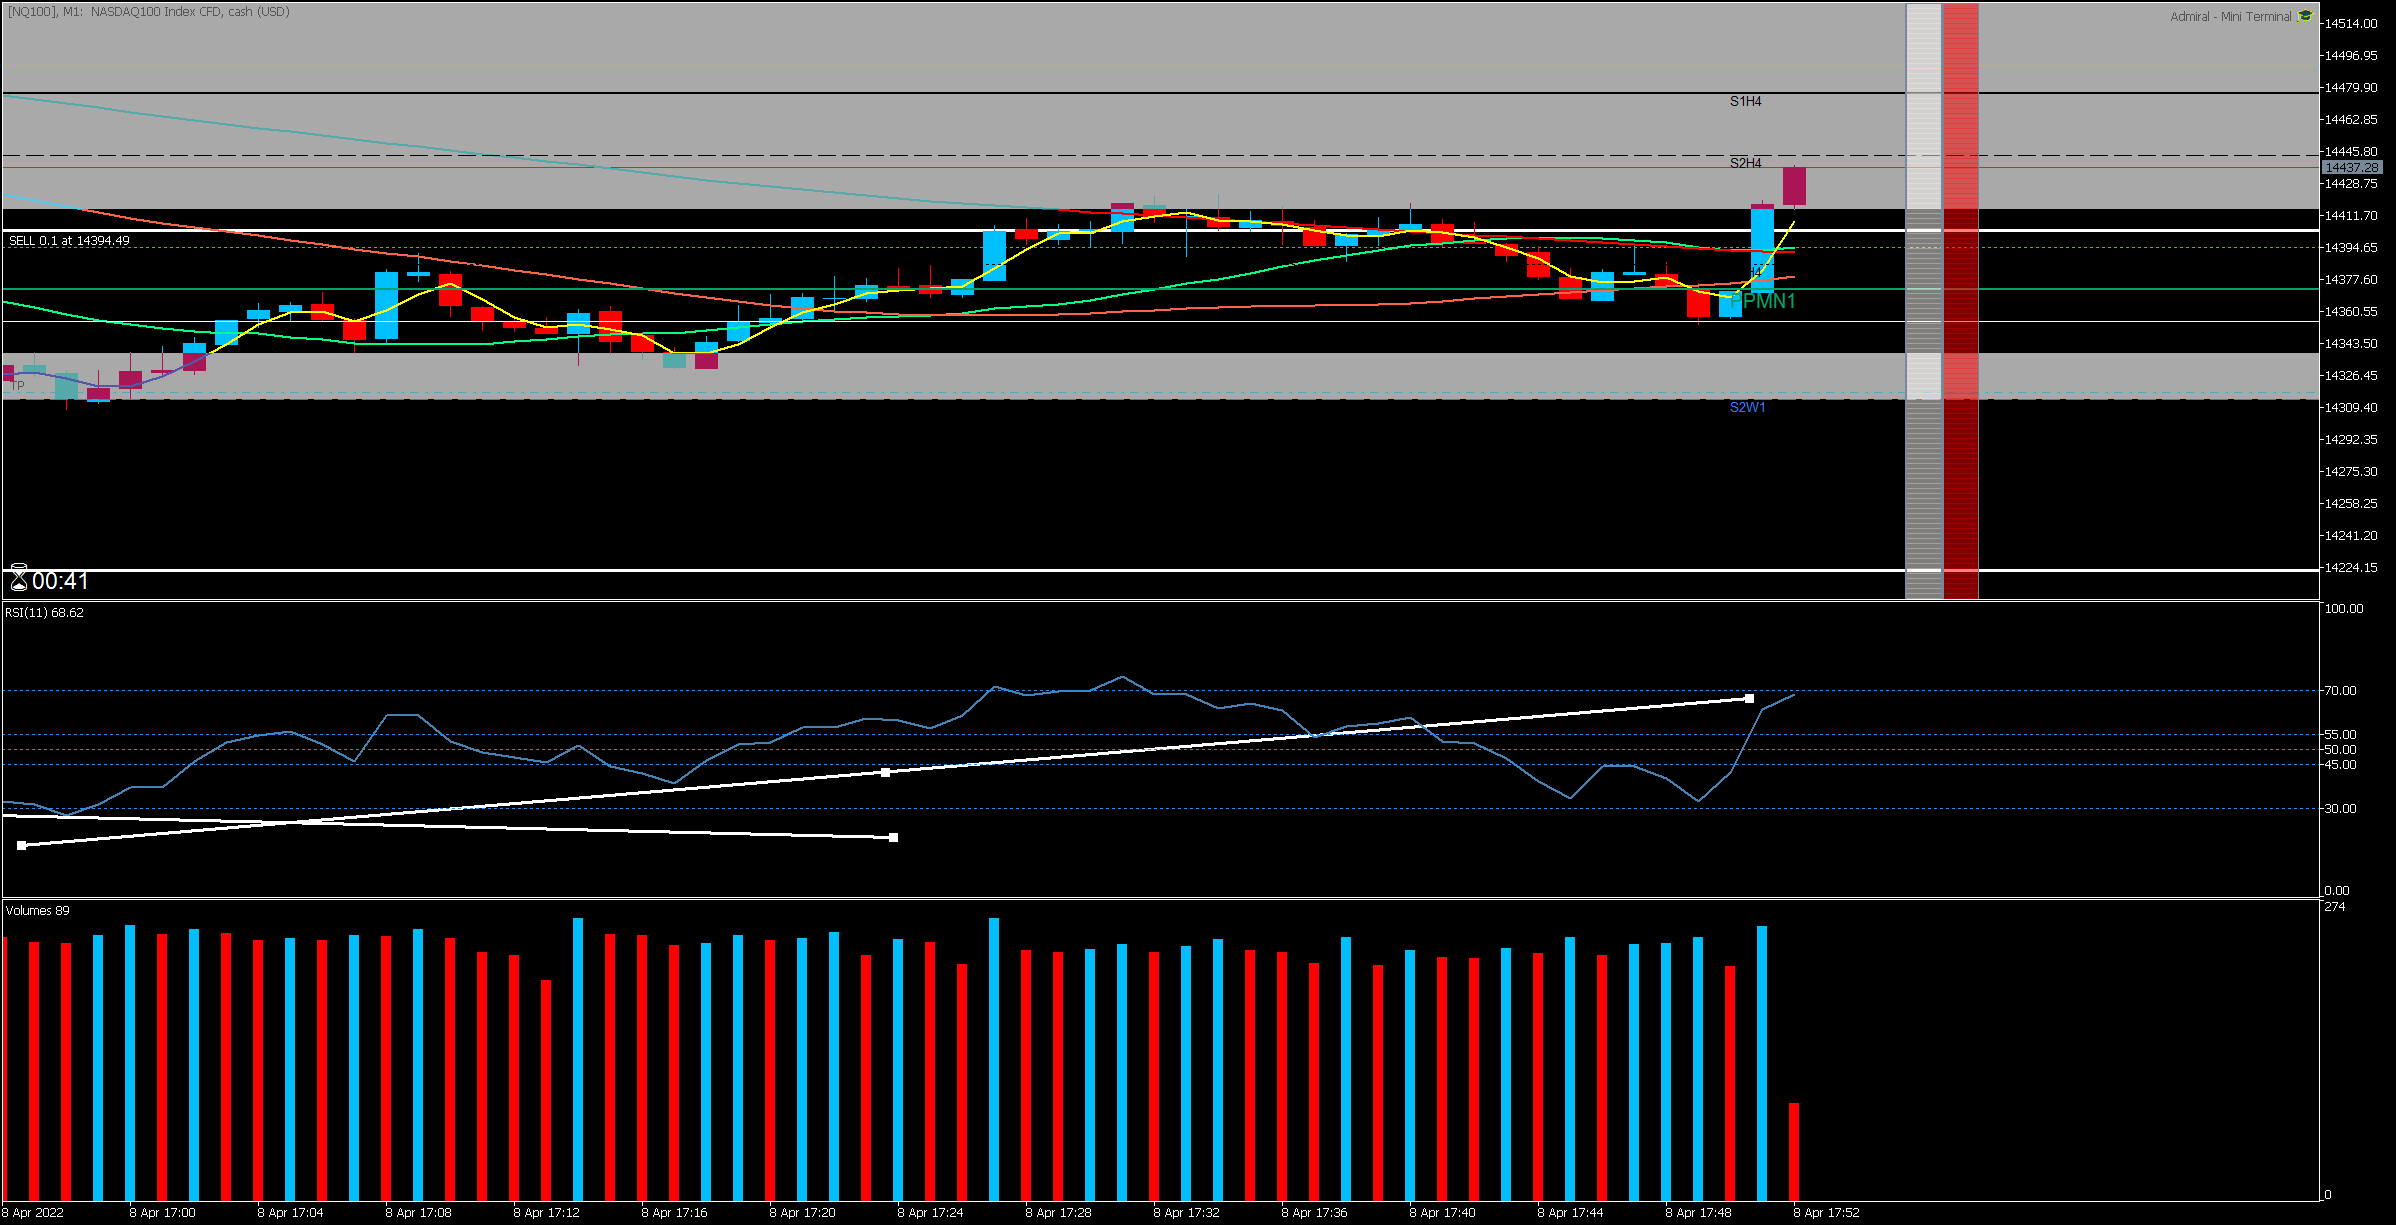
Task: Click the Admiral Mini Terminal graduation cap icon
Action: (x=2305, y=16)
